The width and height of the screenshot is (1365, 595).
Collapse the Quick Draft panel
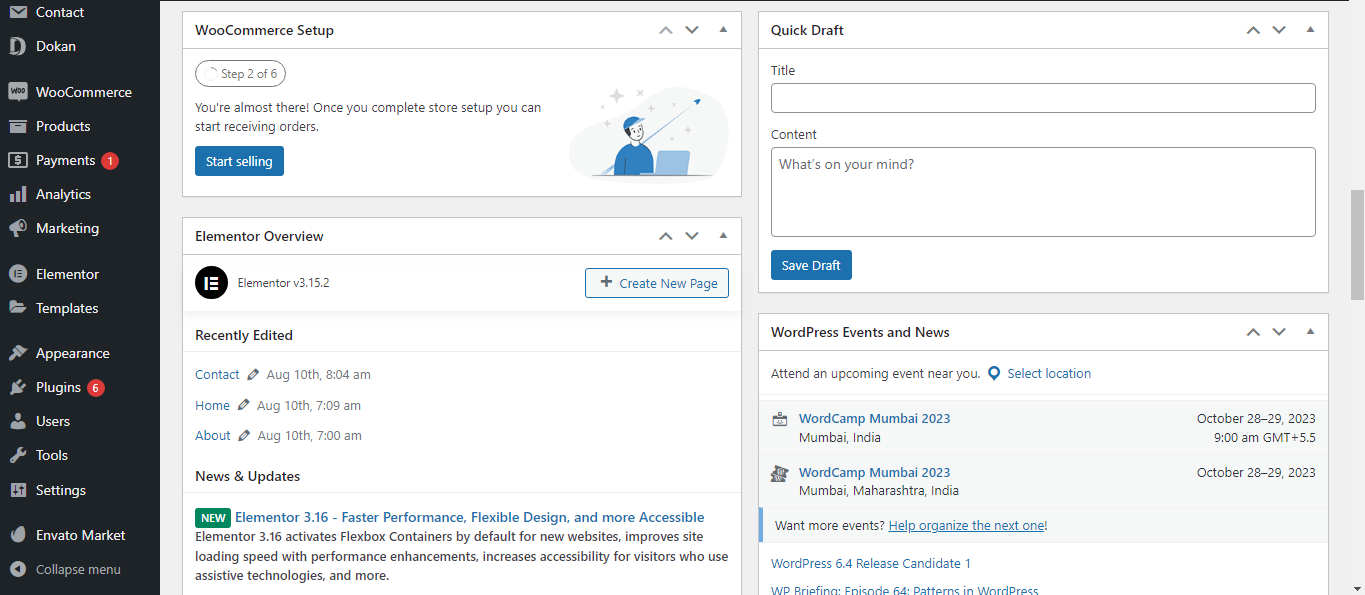(x=1310, y=30)
